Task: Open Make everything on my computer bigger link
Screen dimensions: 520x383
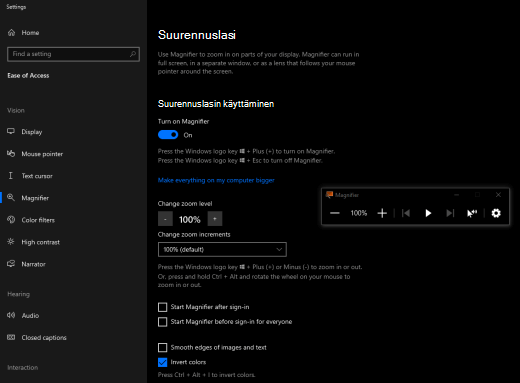Action: [216, 180]
